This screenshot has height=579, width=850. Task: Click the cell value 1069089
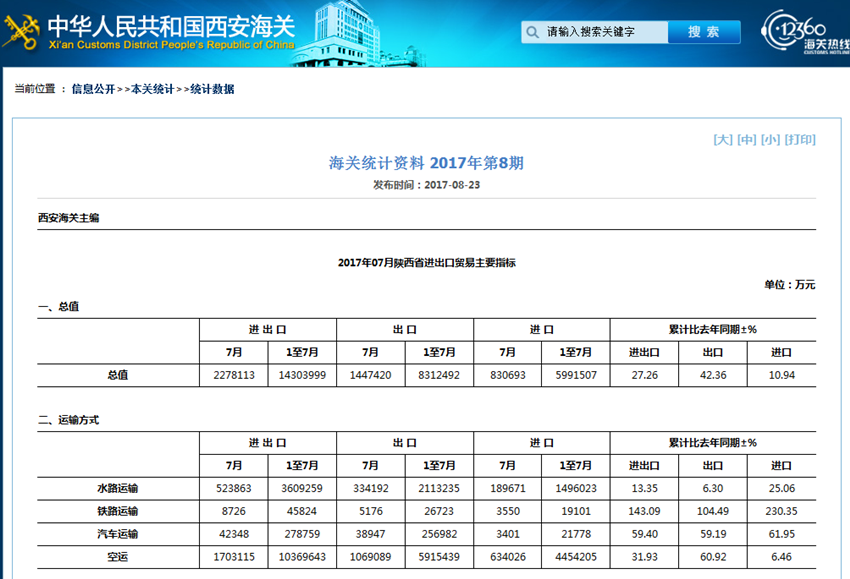coord(370,557)
